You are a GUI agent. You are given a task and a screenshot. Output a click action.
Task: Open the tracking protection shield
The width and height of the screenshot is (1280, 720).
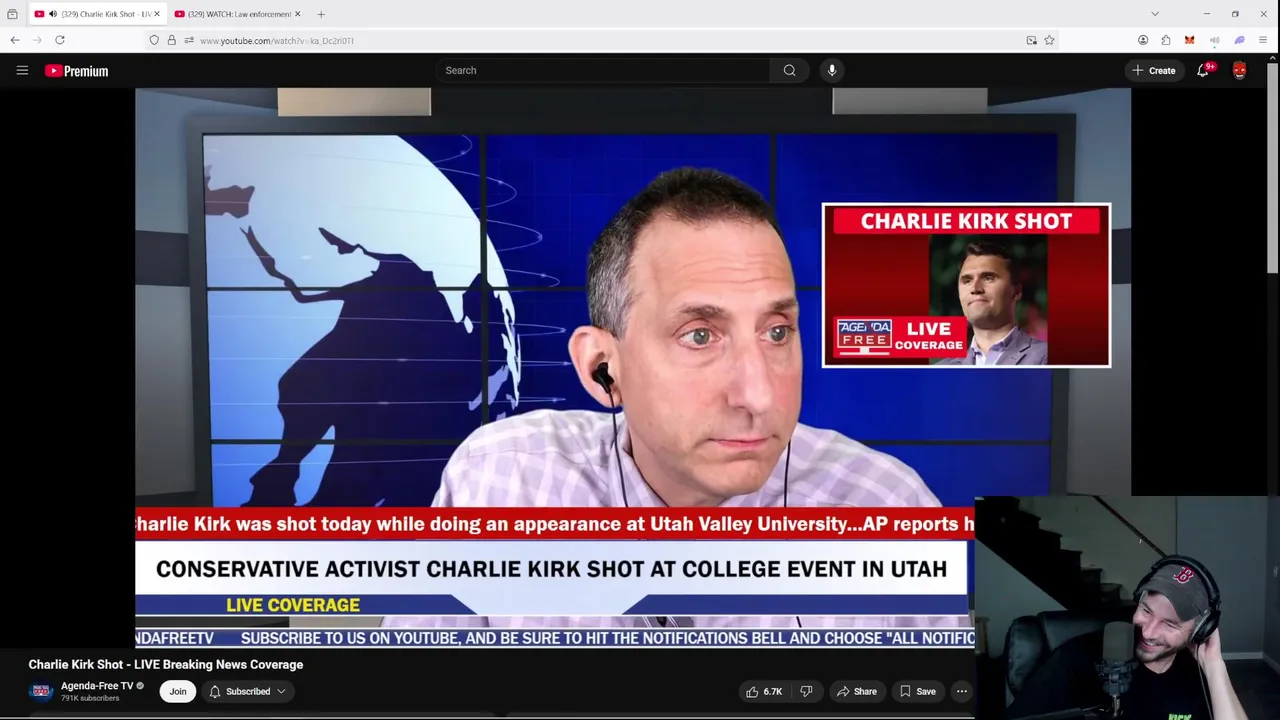154,40
